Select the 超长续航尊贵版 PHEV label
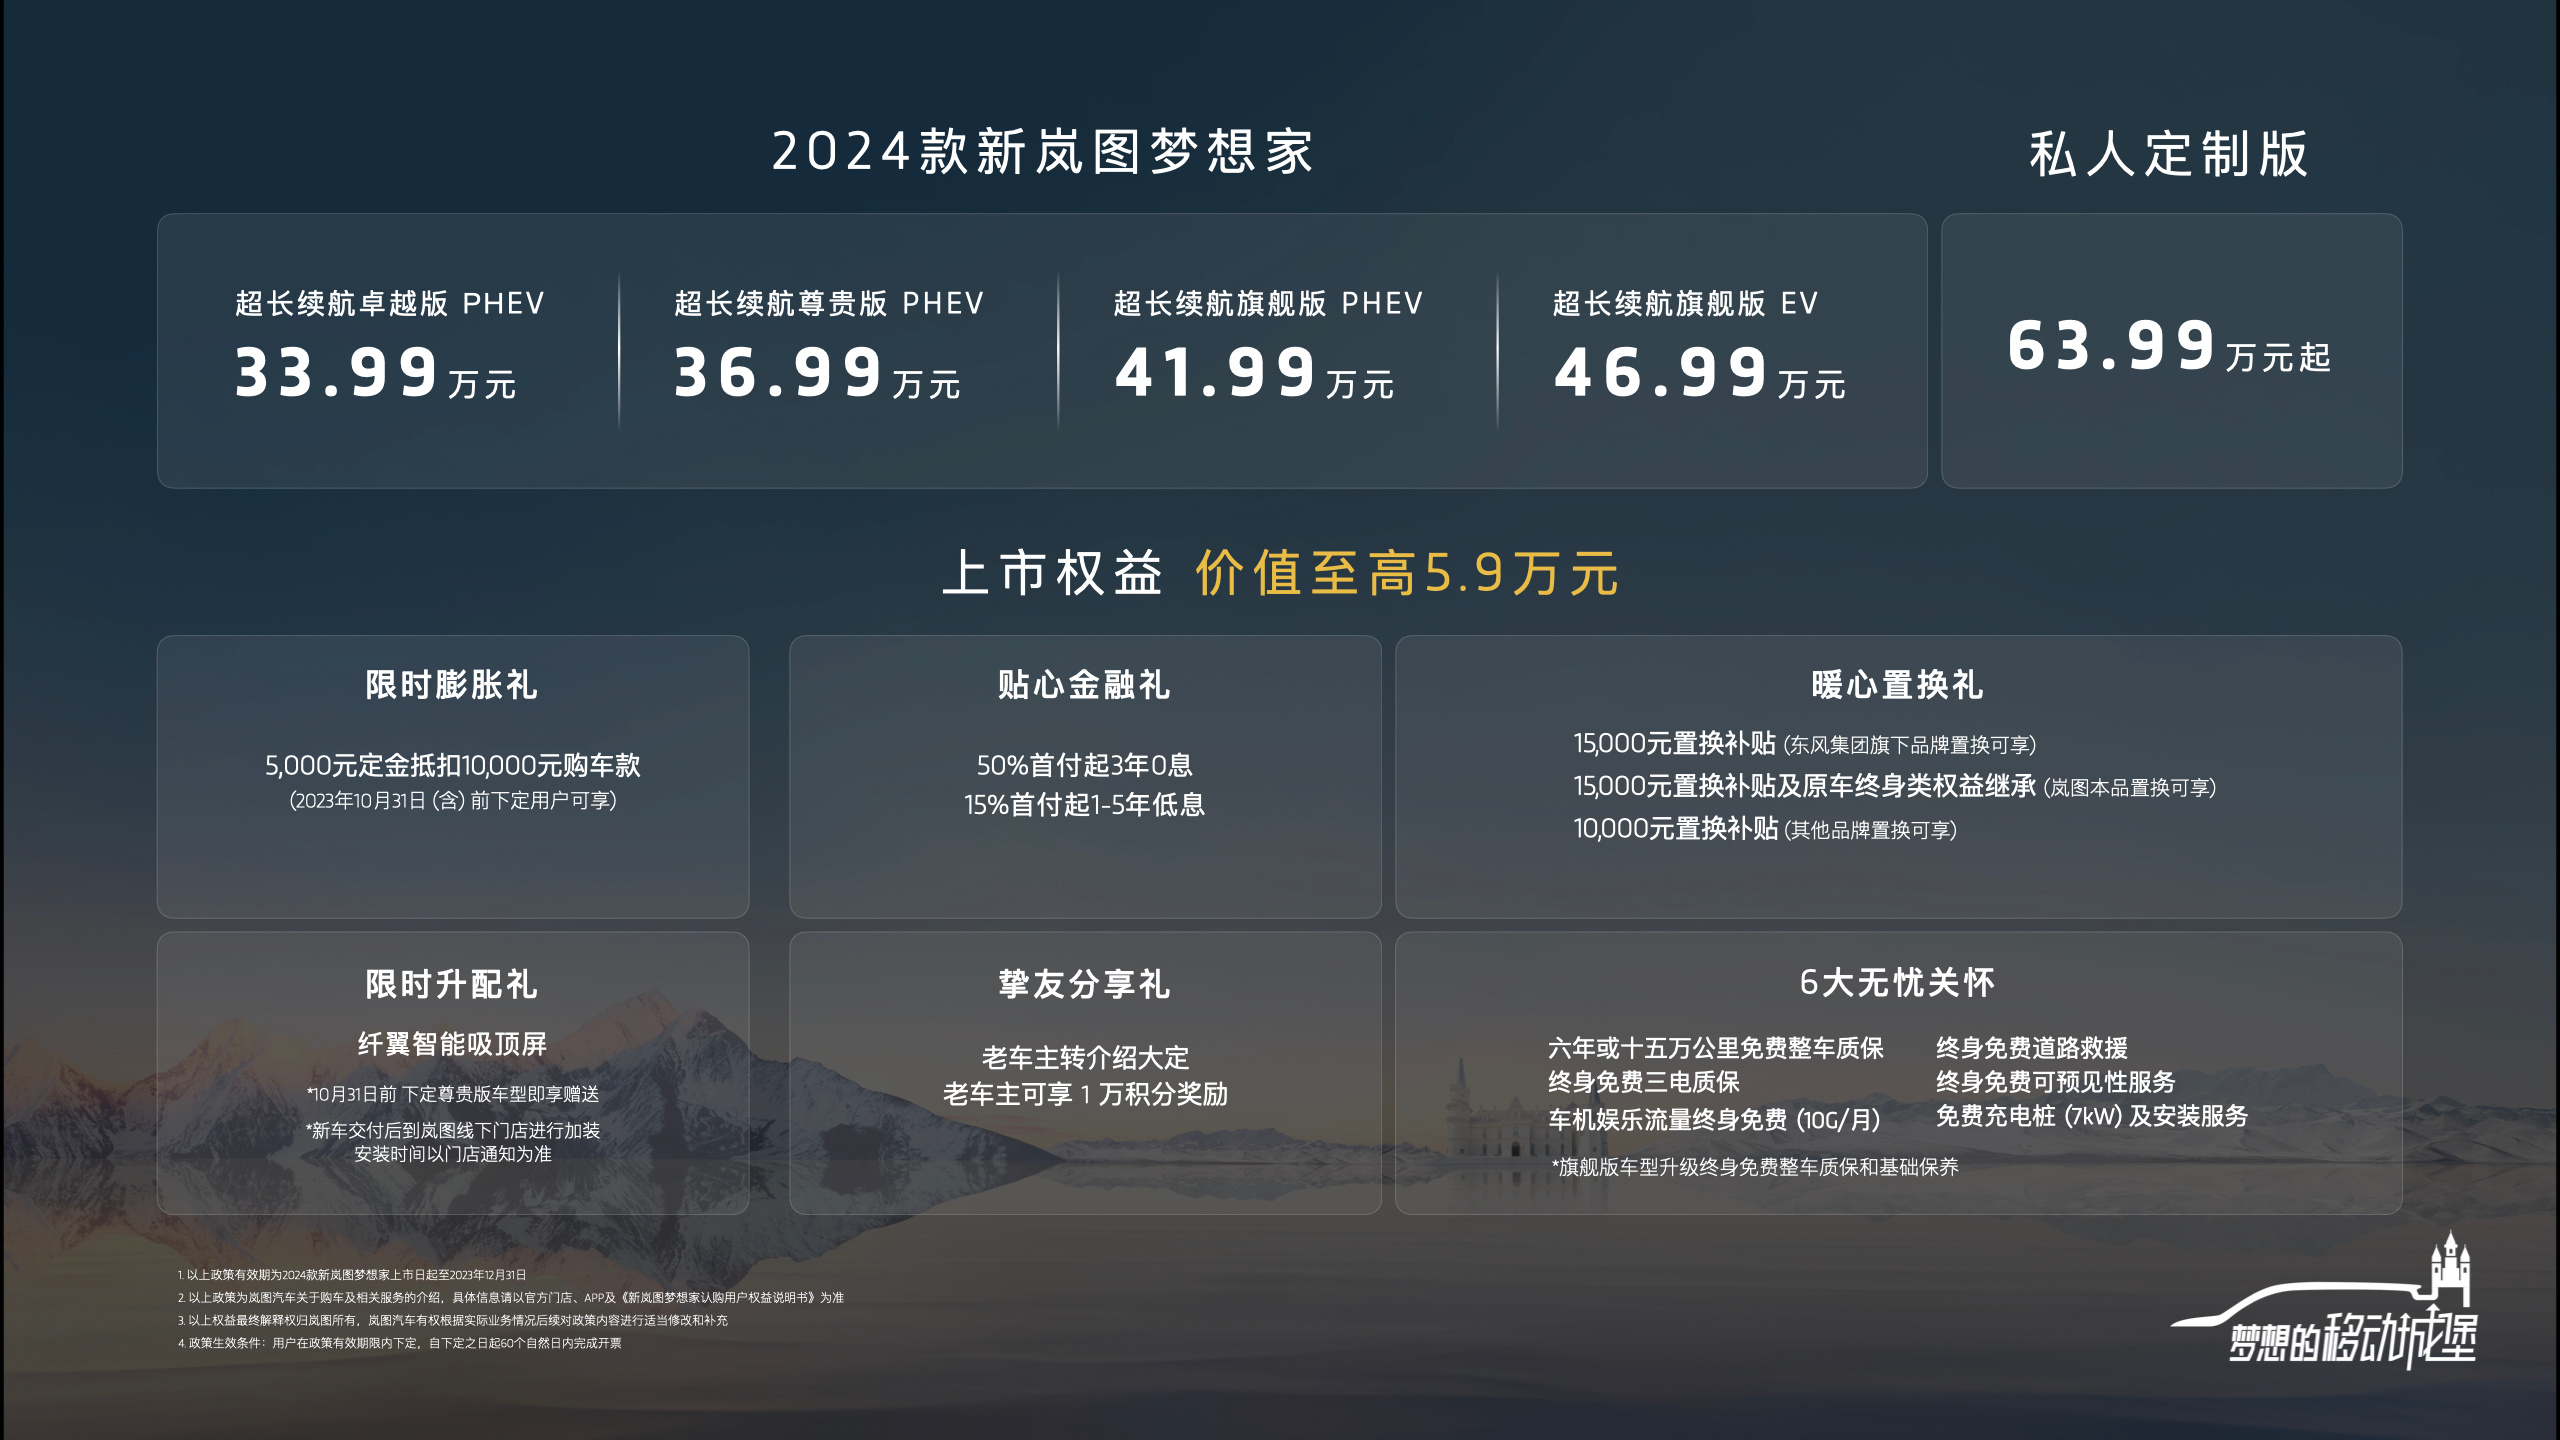2560x1440 pixels. tap(829, 303)
